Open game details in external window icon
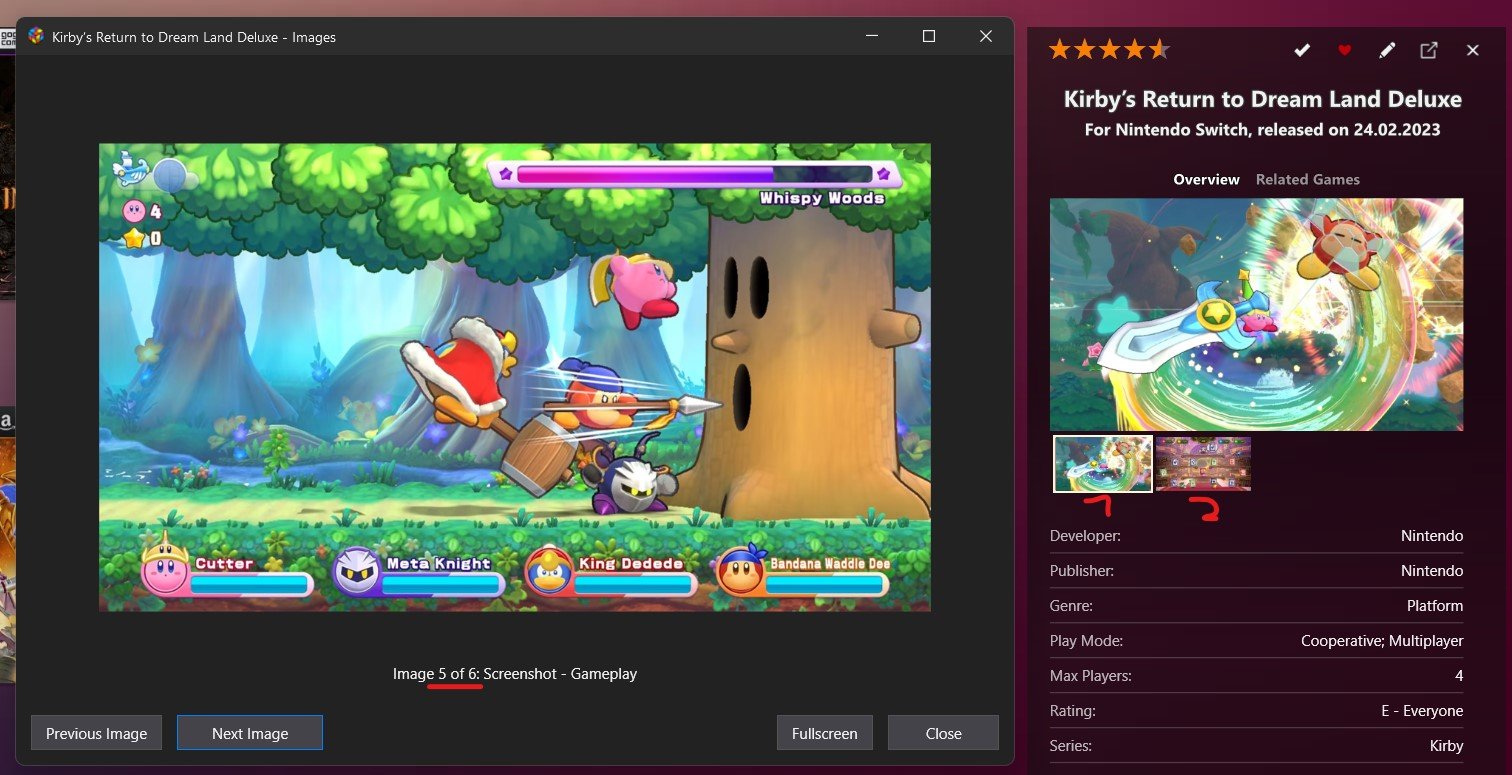The height and width of the screenshot is (775, 1512). 1429,50
